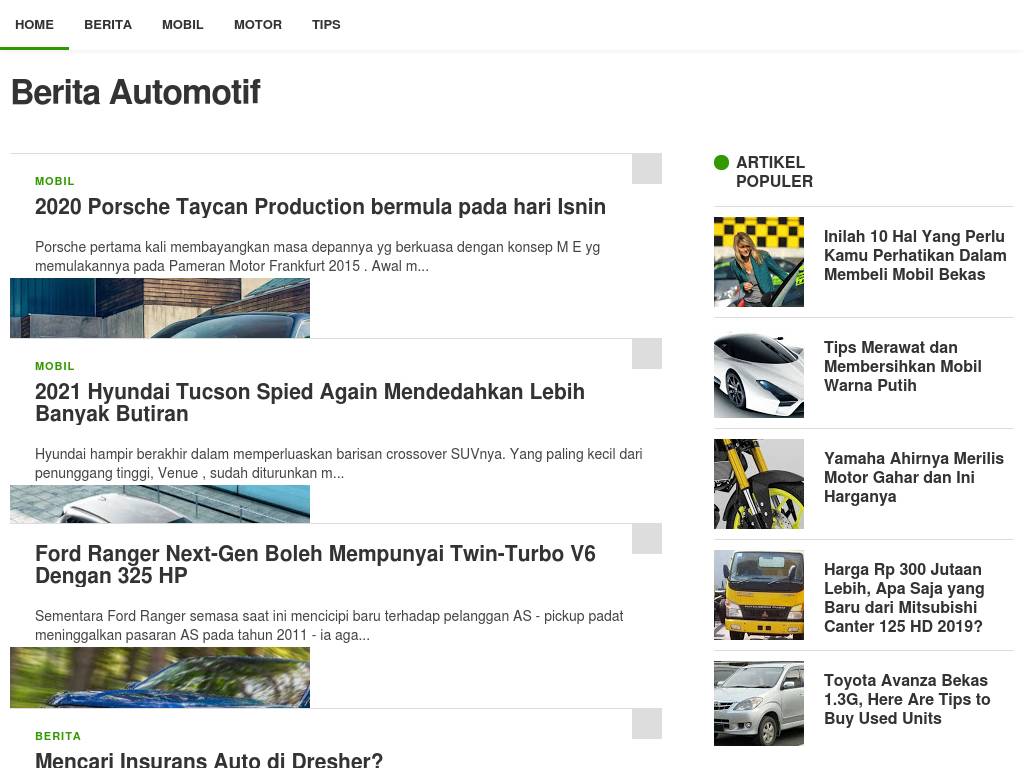The image size is (1024, 768).
Task: Go to the MOBIL section
Action: point(182,25)
